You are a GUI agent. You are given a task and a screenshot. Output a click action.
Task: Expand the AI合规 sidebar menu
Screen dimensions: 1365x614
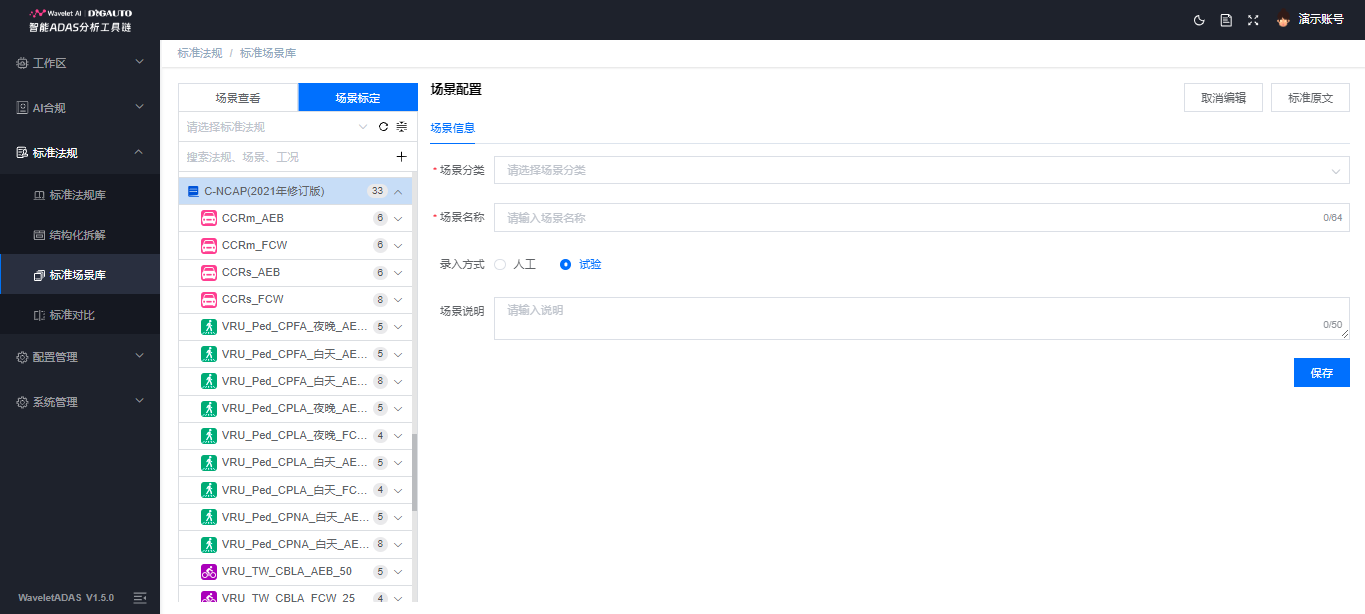pyautogui.click(x=139, y=107)
